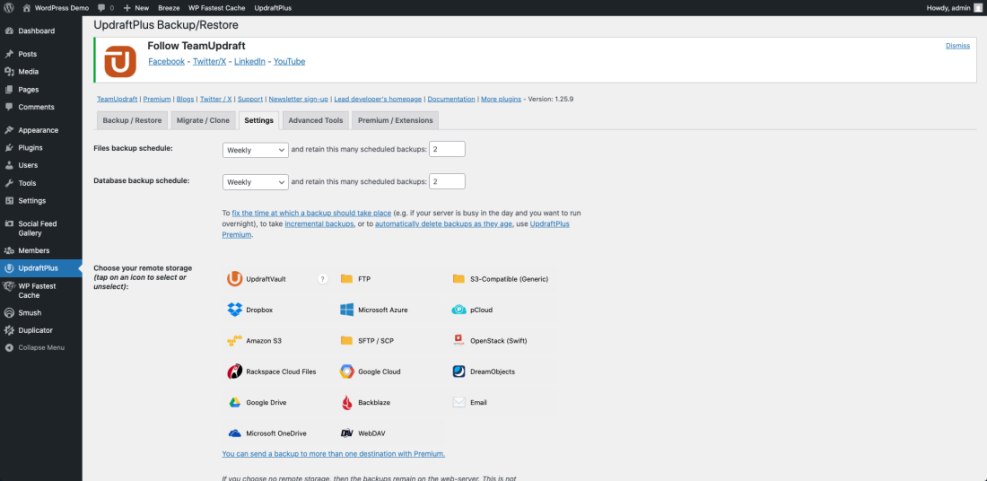The width and height of the screenshot is (987, 481).
Task: Open the Howdy, admin account menu
Action: (954, 8)
